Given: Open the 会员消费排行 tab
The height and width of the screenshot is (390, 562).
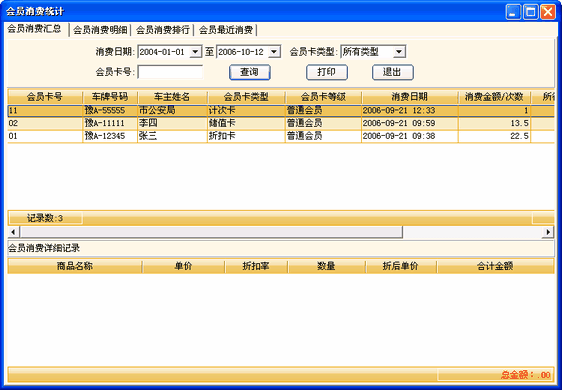Looking at the screenshot, I should coord(162,30).
